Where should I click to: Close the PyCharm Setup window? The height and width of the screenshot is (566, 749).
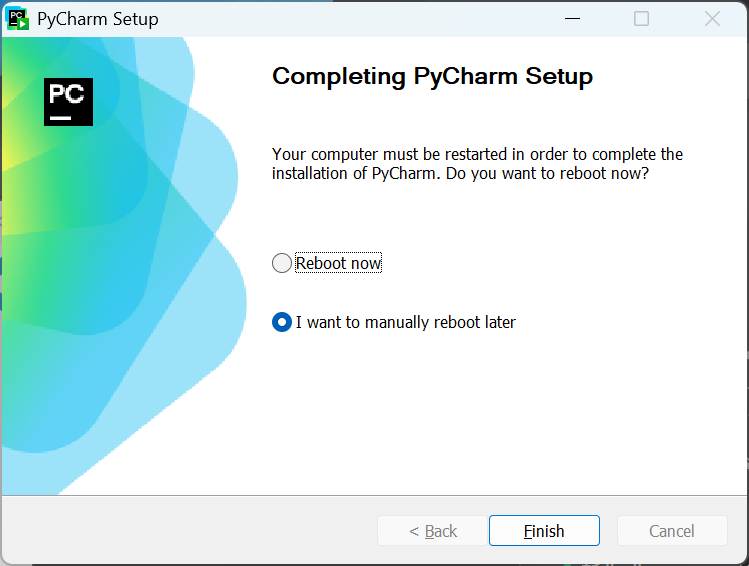tap(712, 19)
